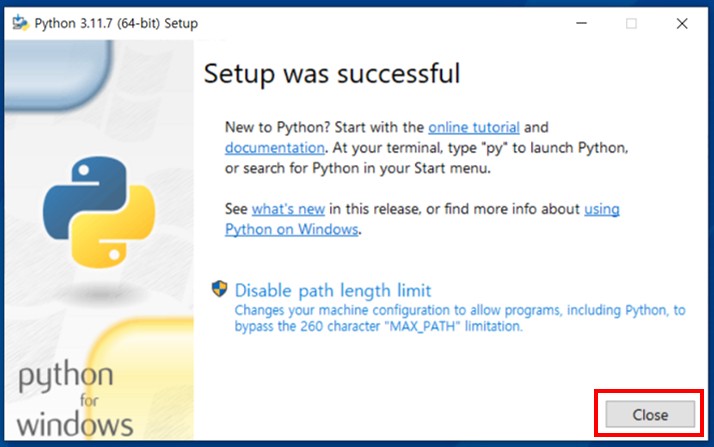This screenshot has width=714, height=447.
Task: Open the documentation link
Action: point(275,147)
